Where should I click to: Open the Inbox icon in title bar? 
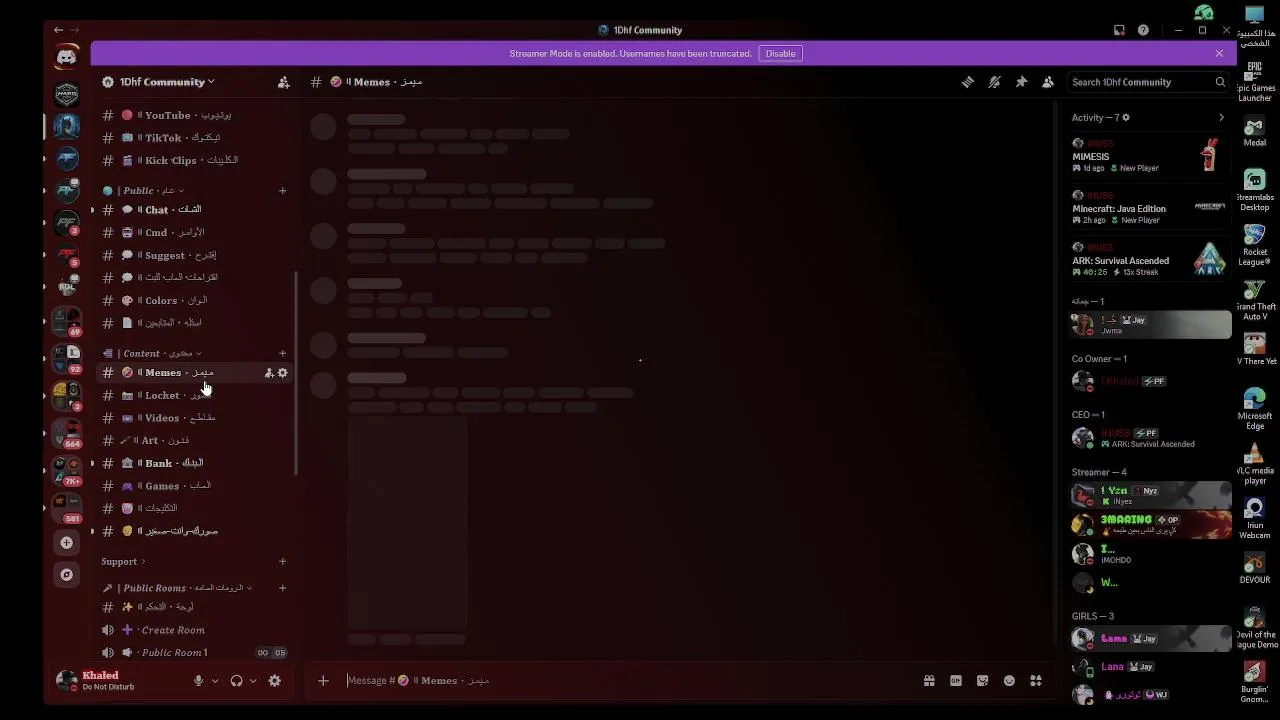click(x=1119, y=30)
